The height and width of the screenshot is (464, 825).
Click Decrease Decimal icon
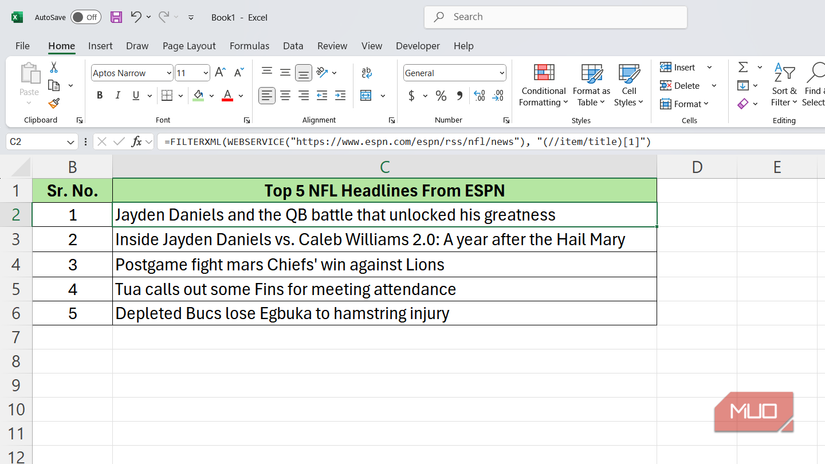(498, 96)
